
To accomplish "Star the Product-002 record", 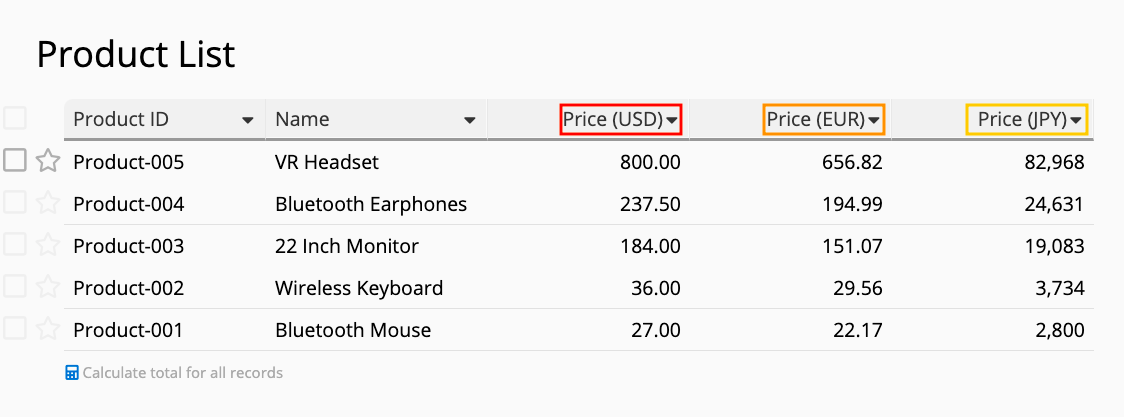I will (x=47, y=288).
